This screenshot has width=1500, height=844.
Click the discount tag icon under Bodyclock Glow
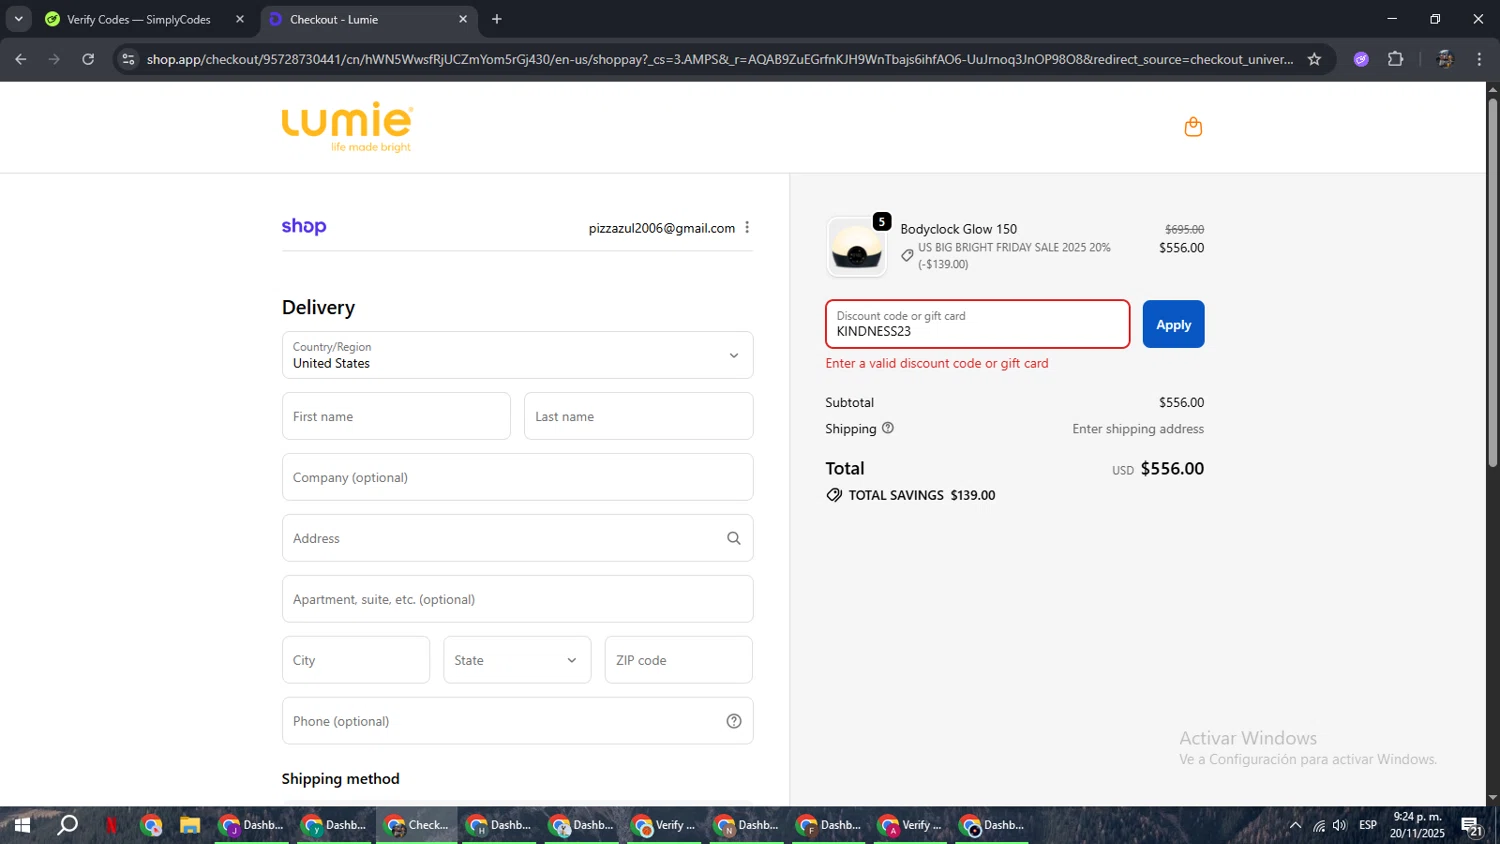tap(907, 256)
